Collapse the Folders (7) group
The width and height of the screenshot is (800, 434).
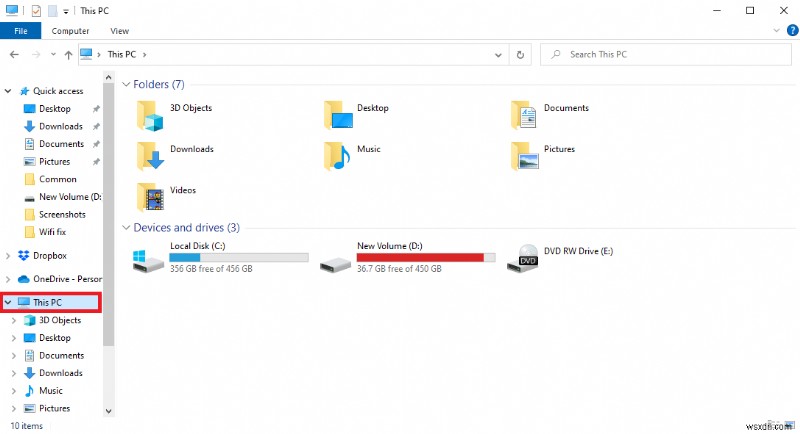tap(126, 84)
